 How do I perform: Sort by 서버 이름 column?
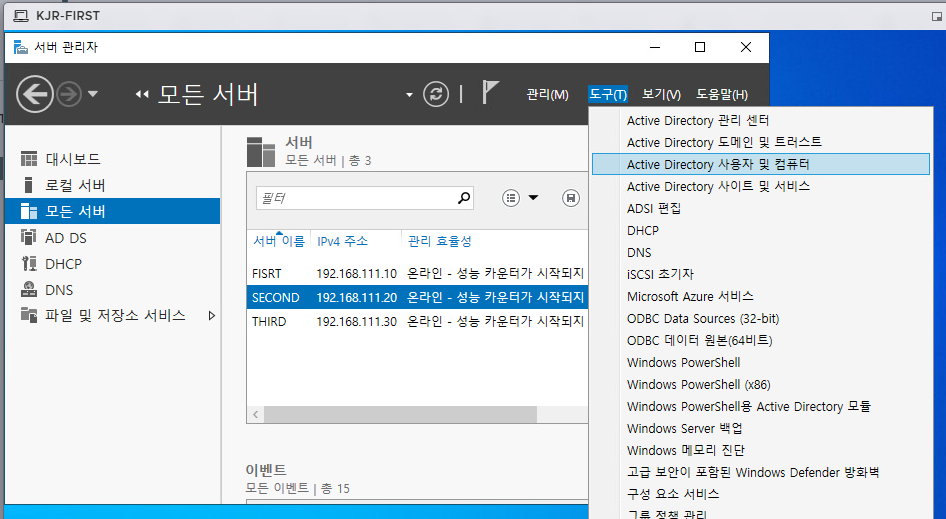279,241
